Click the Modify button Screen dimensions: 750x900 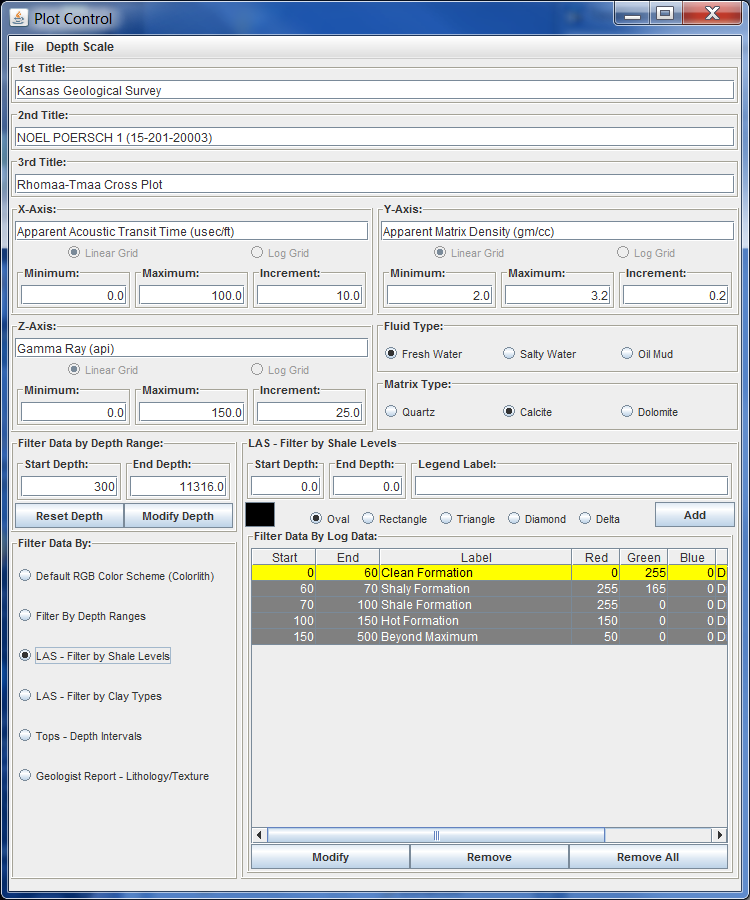331,857
